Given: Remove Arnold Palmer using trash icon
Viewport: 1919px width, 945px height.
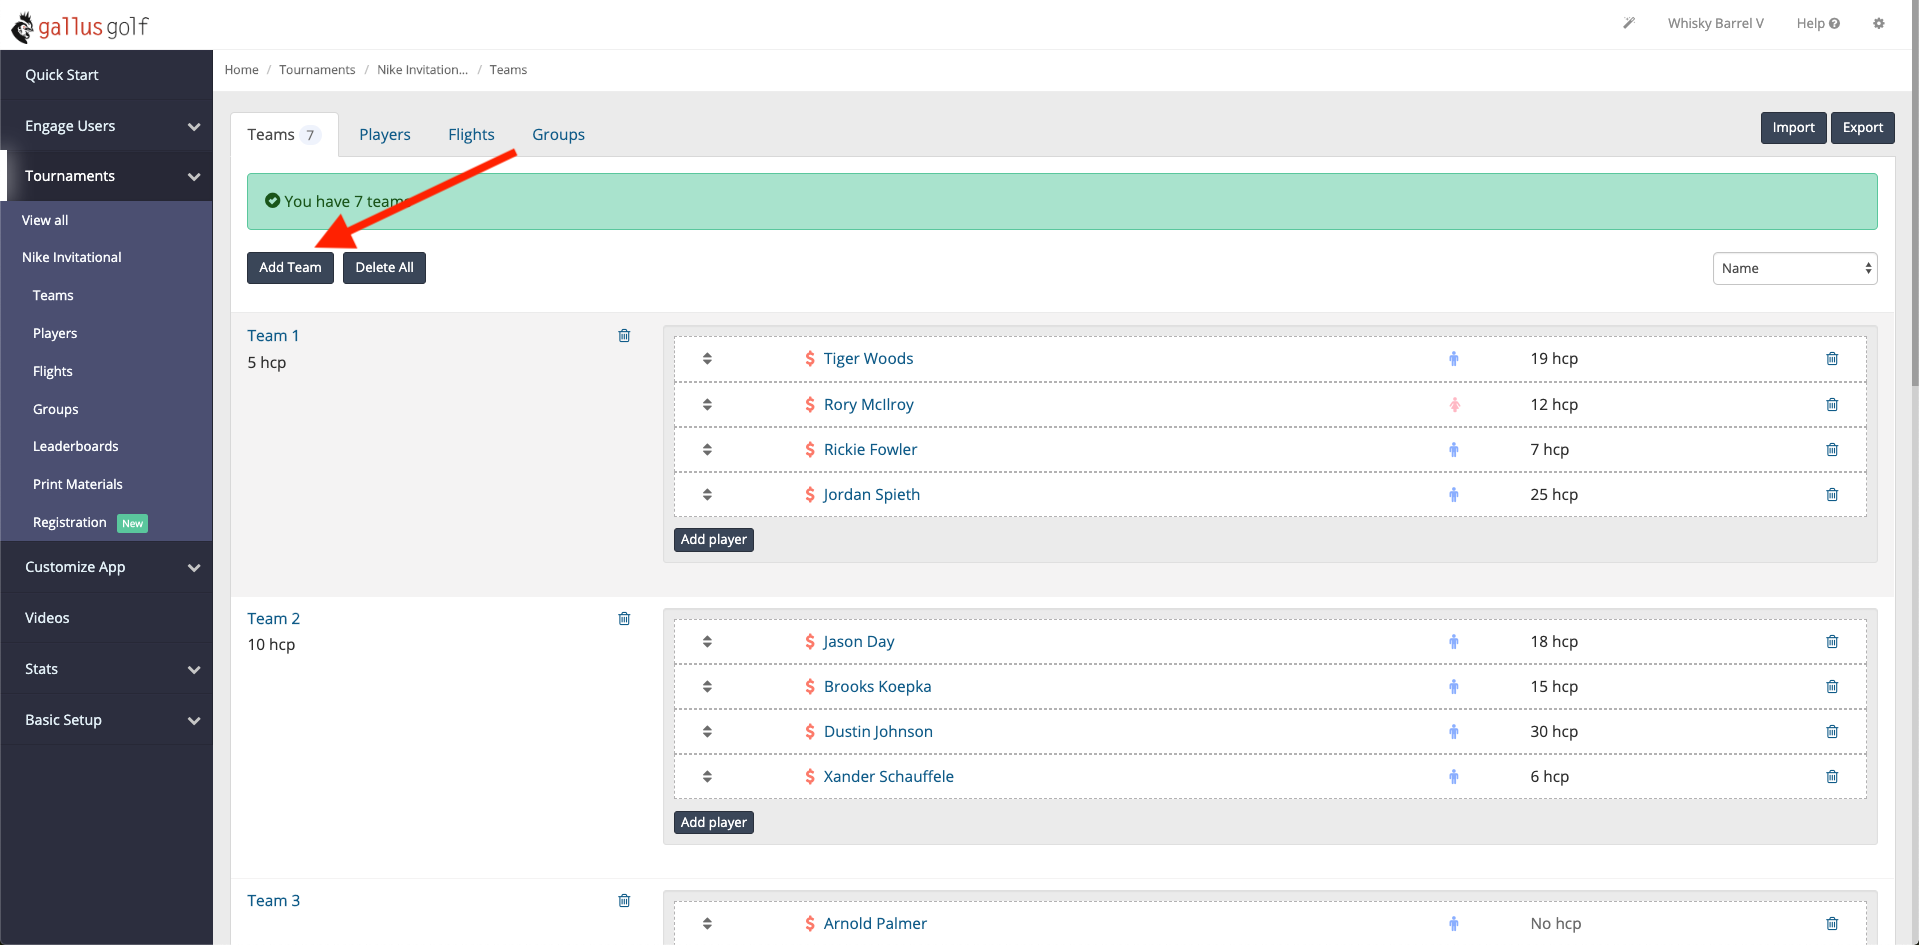Looking at the screenshot, I should [x=1832, y=924].
